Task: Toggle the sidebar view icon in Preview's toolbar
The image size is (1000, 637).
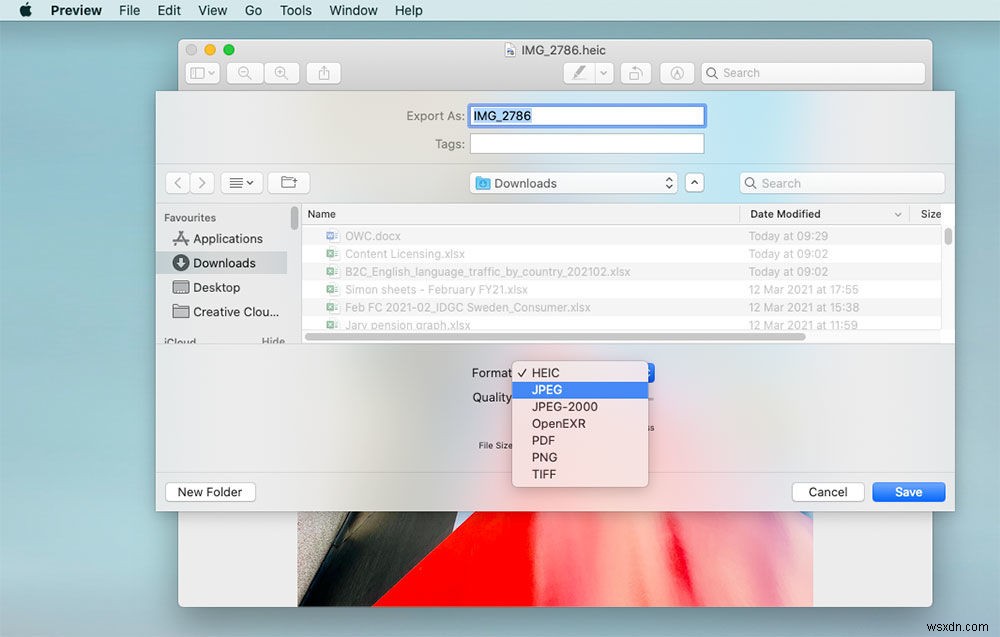Action: point(200,72)
